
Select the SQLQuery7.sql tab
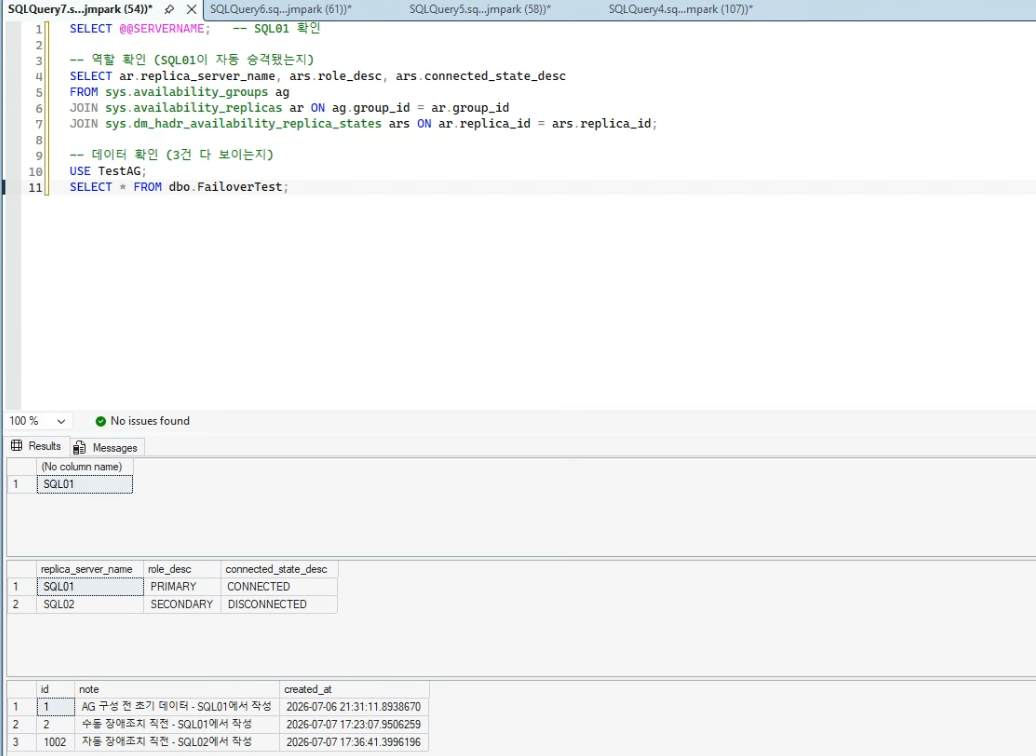point(80,9)
